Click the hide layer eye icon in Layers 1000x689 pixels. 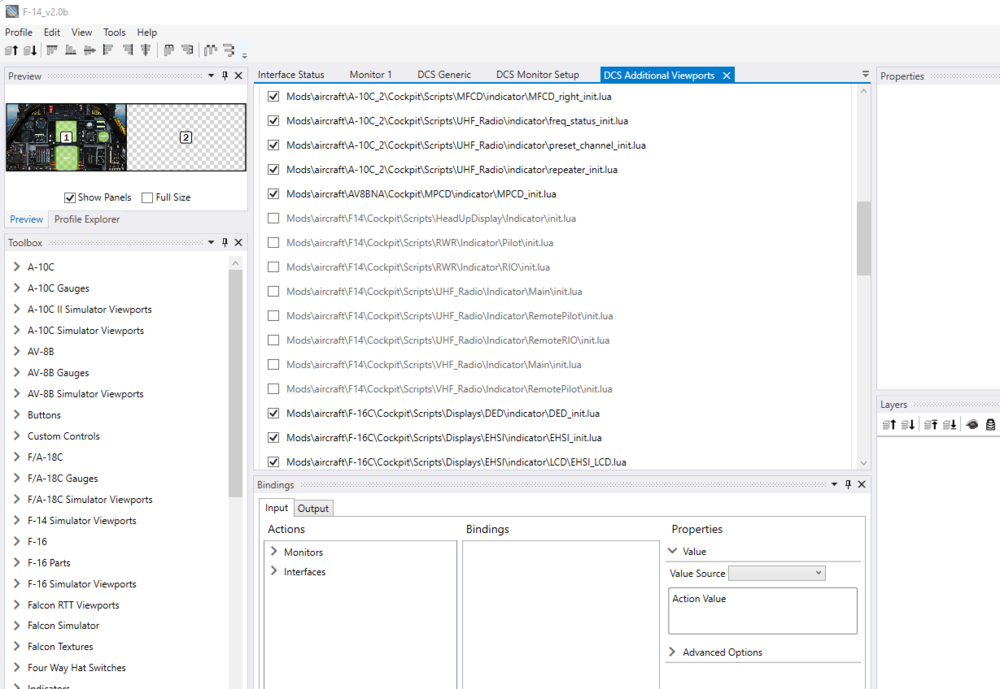(972, 424)
